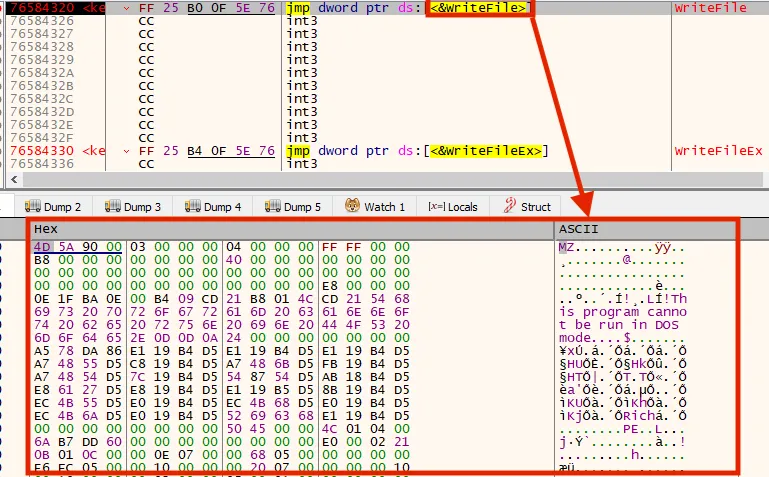This screenshot has height=477, width=769.
Task: Click the opcode bytes FF 25 B4 0F 5E 76
Action: (206, 151)
